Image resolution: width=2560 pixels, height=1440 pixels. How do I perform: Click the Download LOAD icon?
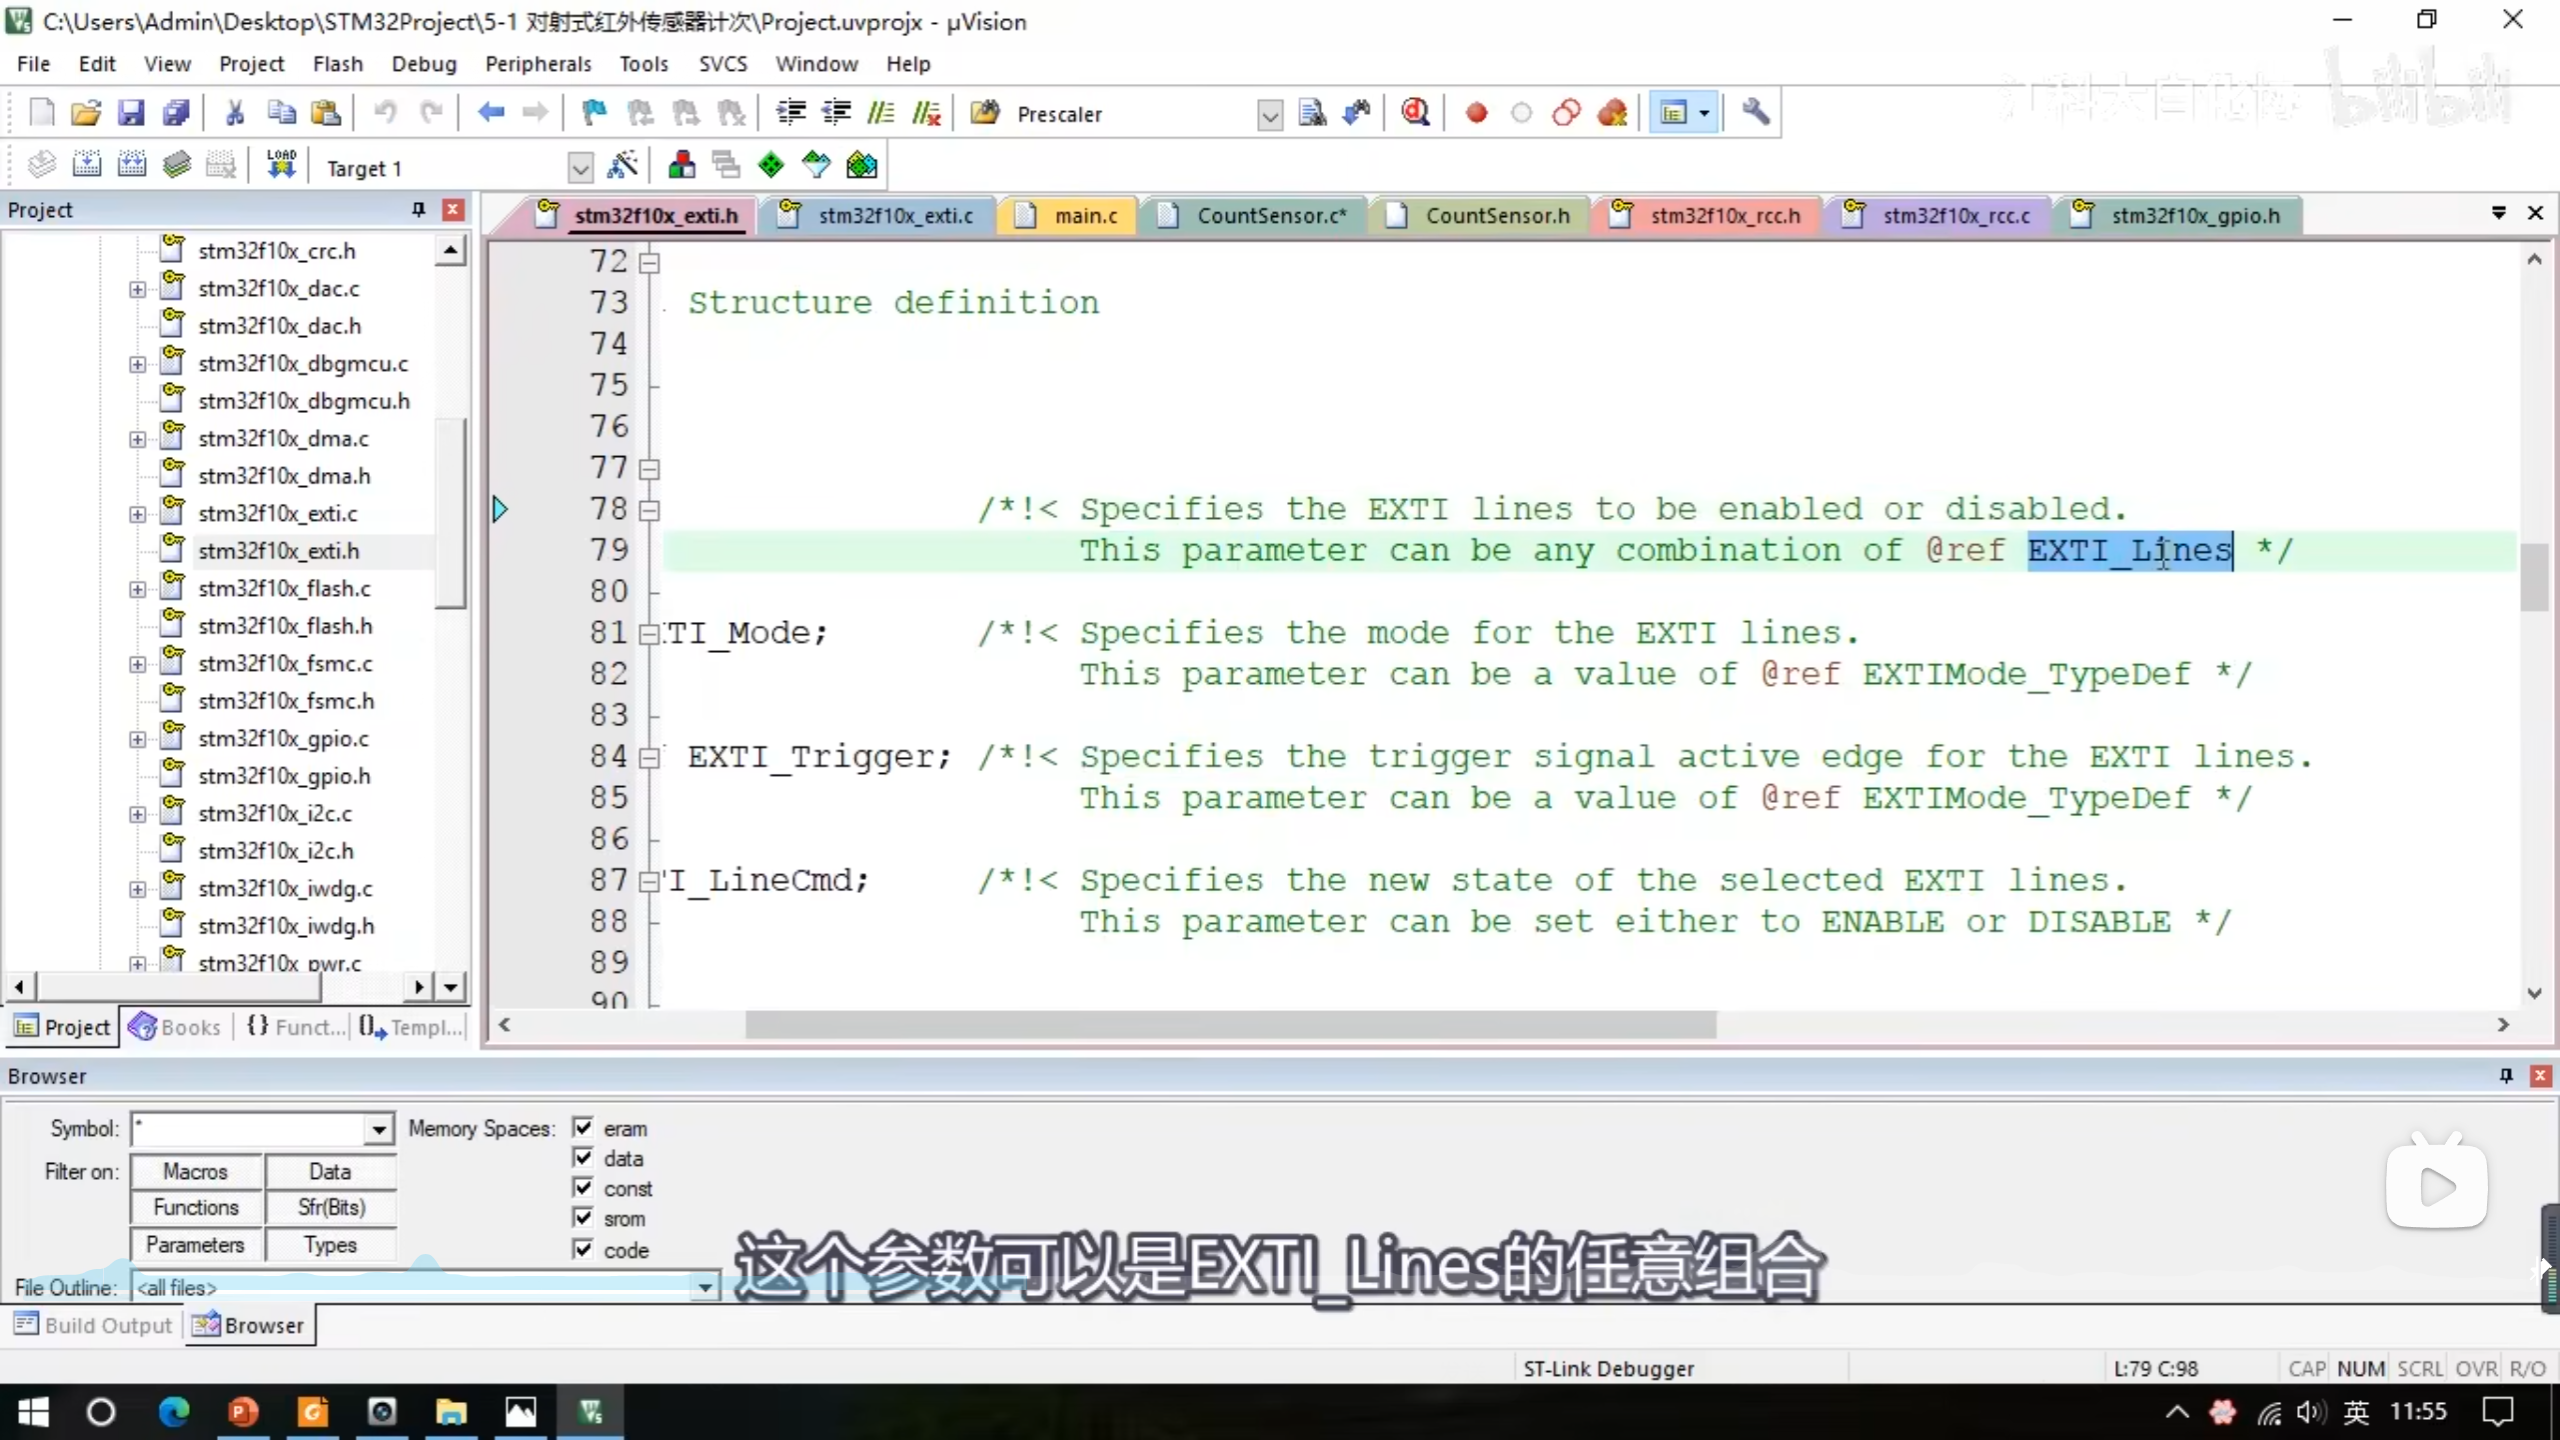click(281, 166)
